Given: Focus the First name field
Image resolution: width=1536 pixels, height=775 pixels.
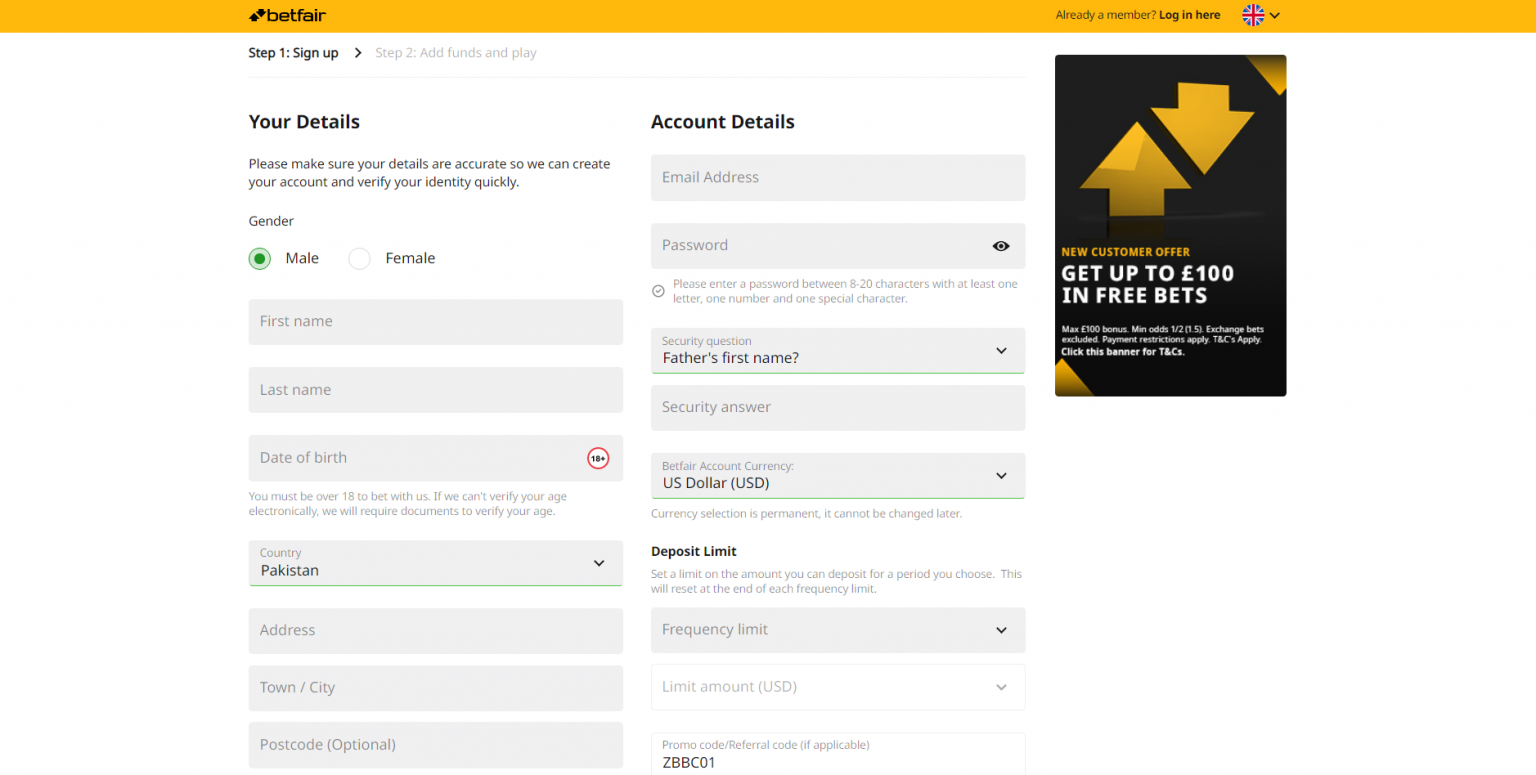Looking at the screenshot, I should coord(435,322).
